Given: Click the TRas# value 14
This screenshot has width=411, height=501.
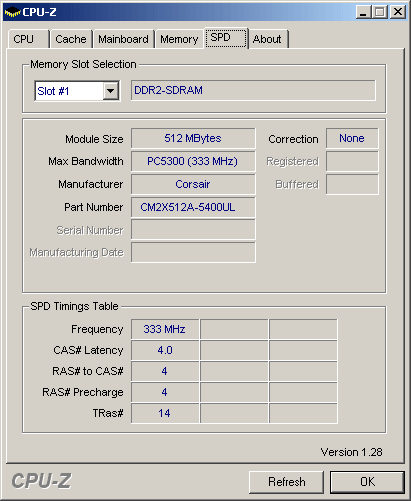Looking at the screenshot, I should [165, 413].
